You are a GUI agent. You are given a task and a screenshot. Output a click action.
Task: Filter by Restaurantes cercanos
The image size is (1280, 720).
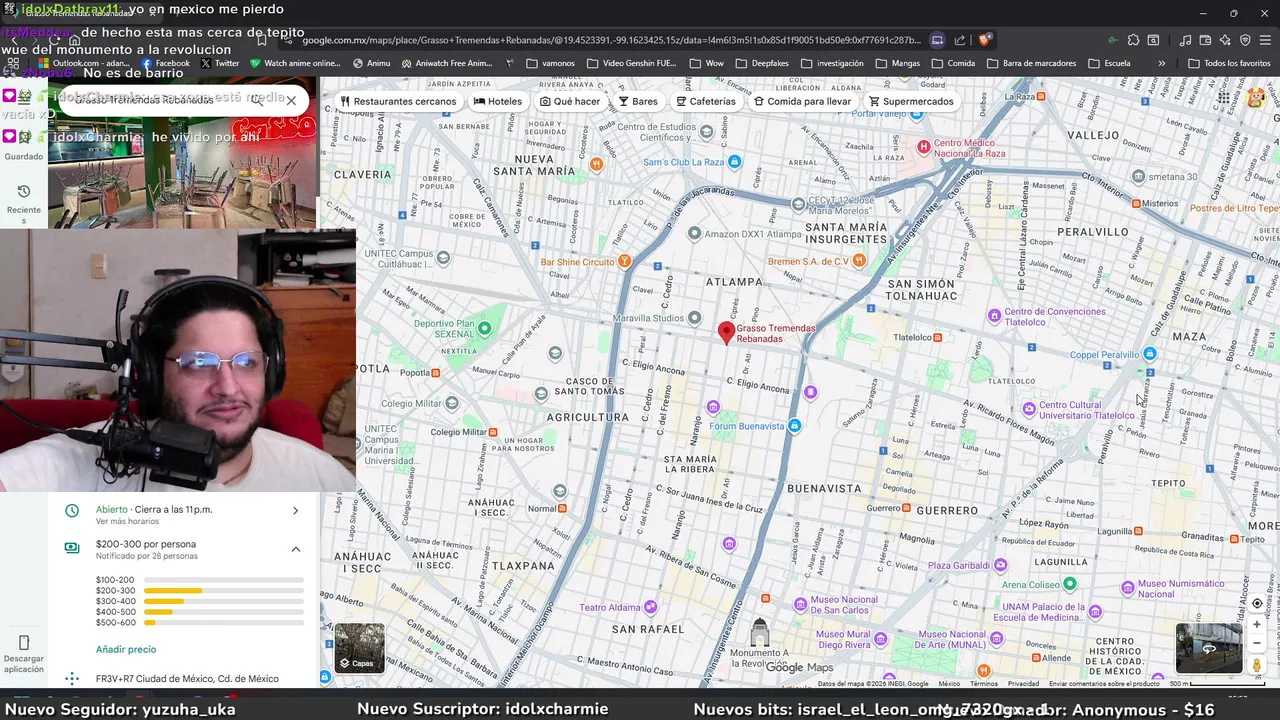coord(398,101)
